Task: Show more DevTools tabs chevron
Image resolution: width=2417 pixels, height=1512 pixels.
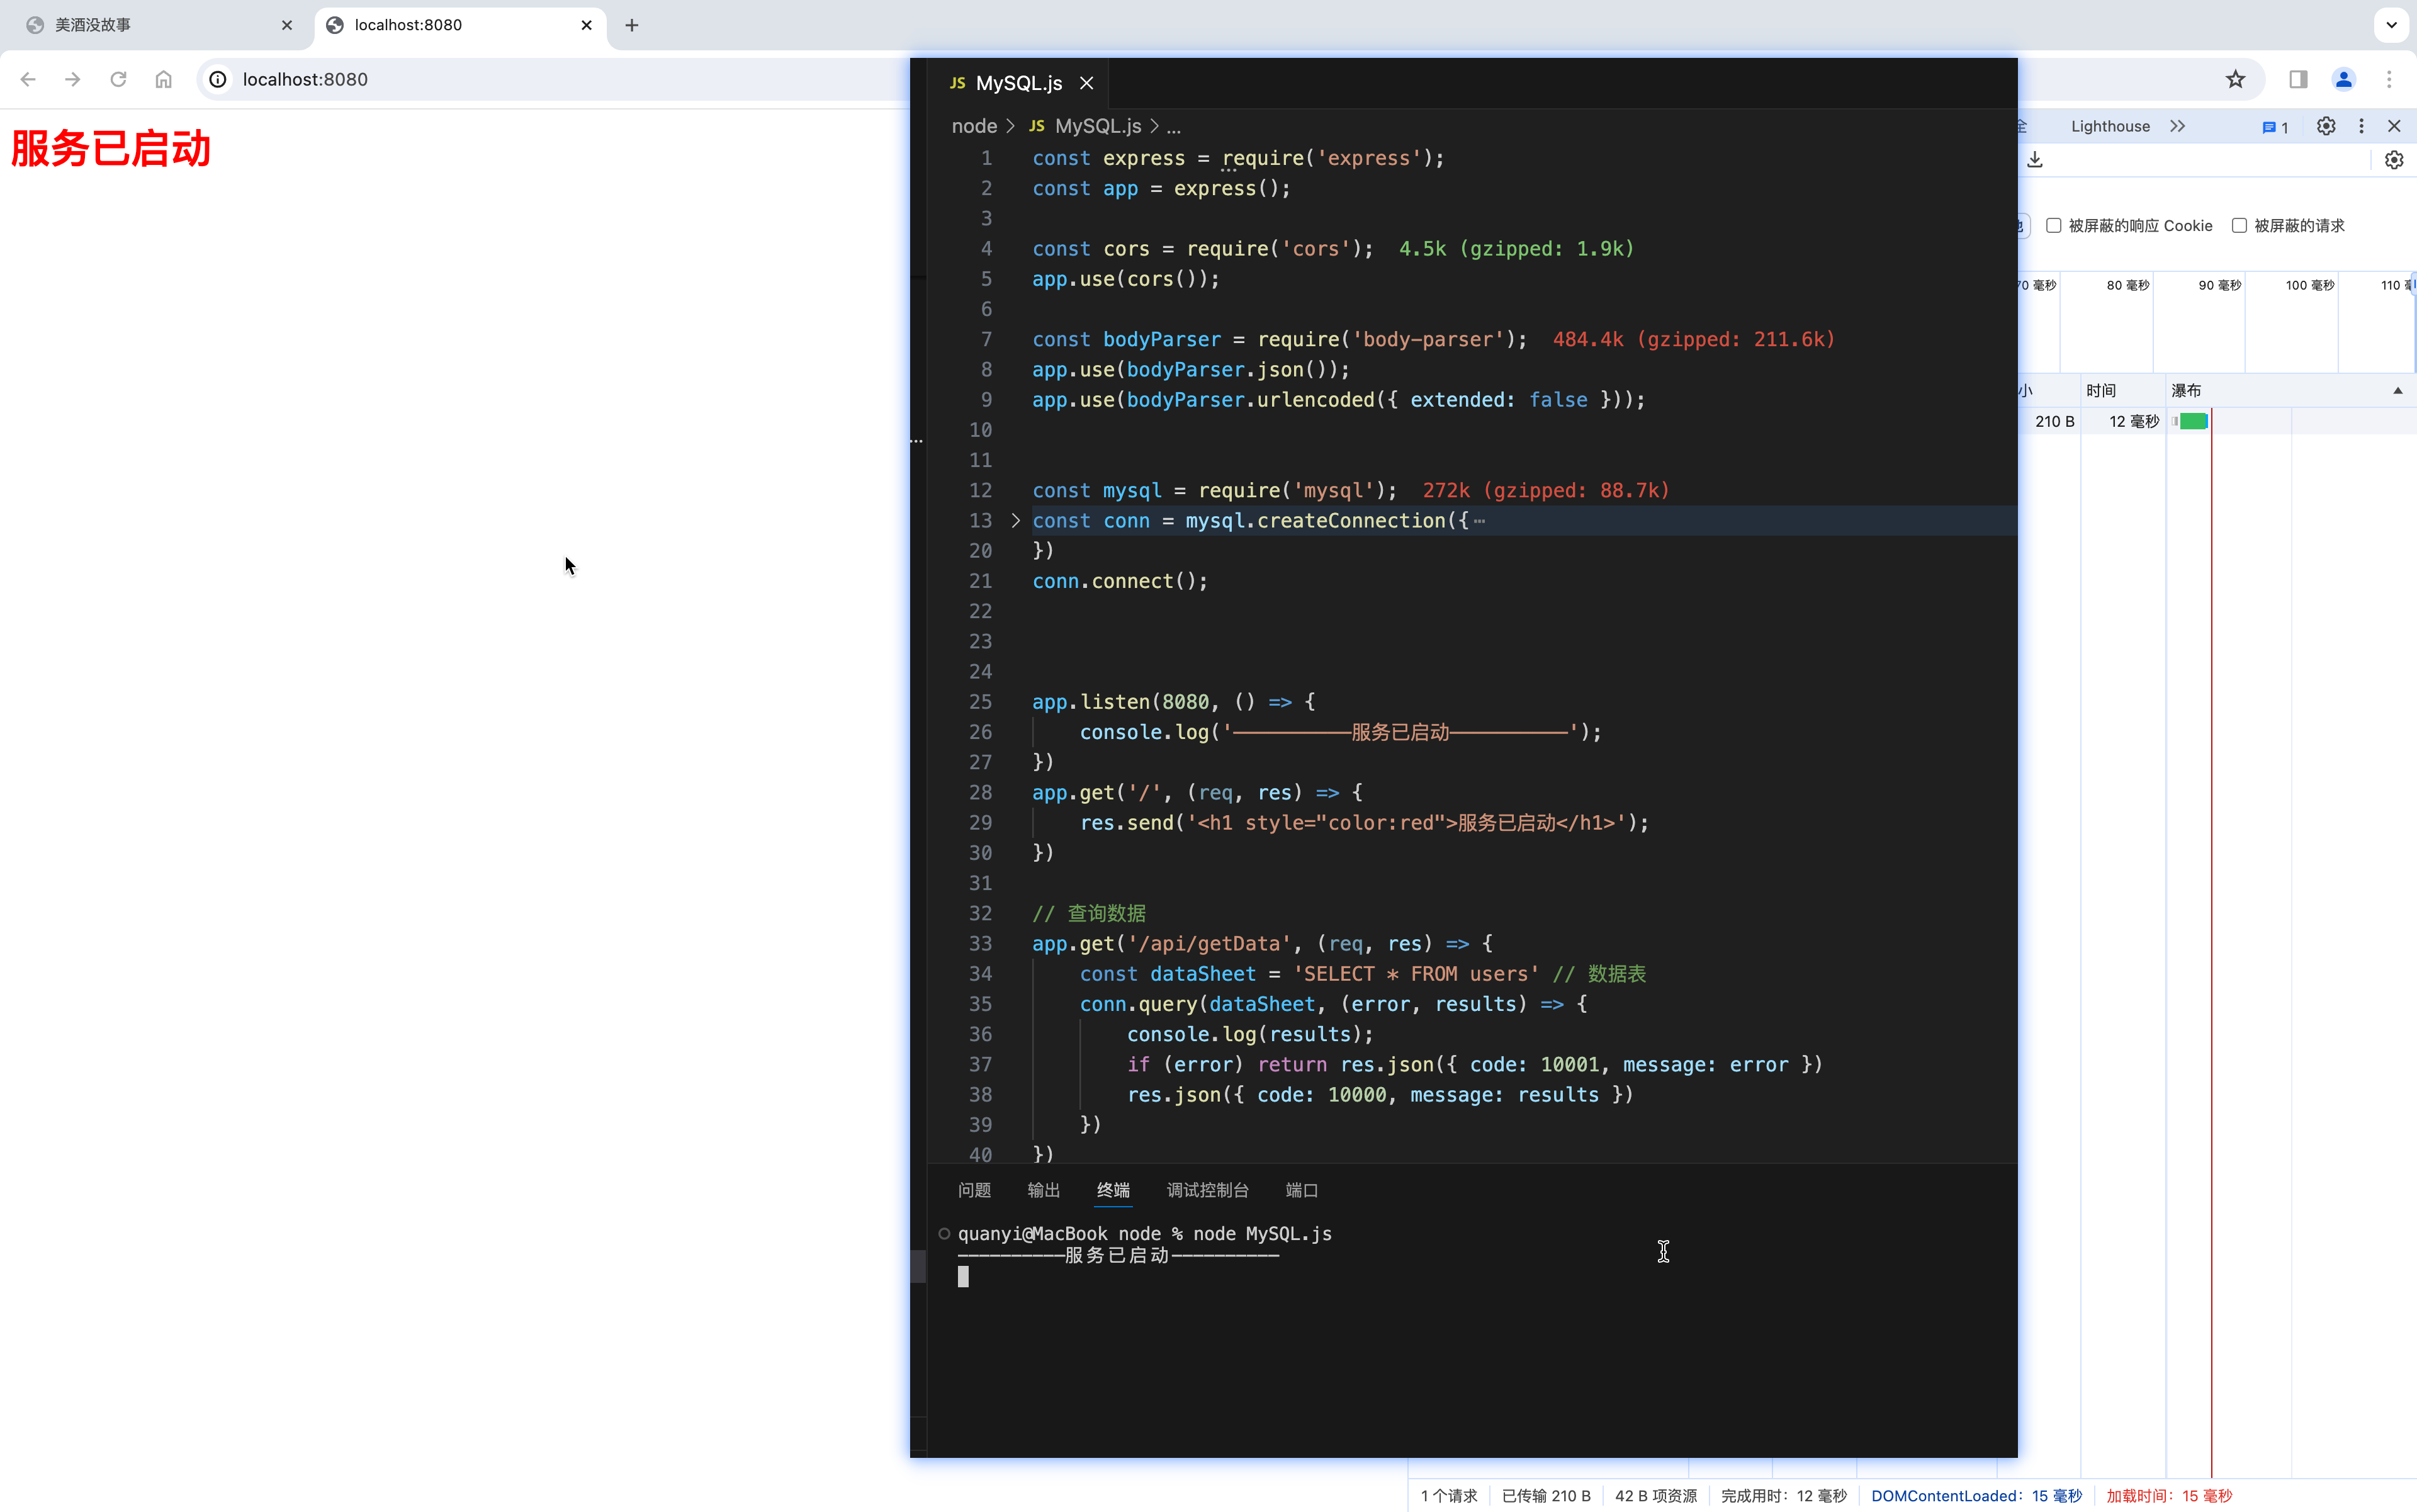Action: coord(2178,126)
